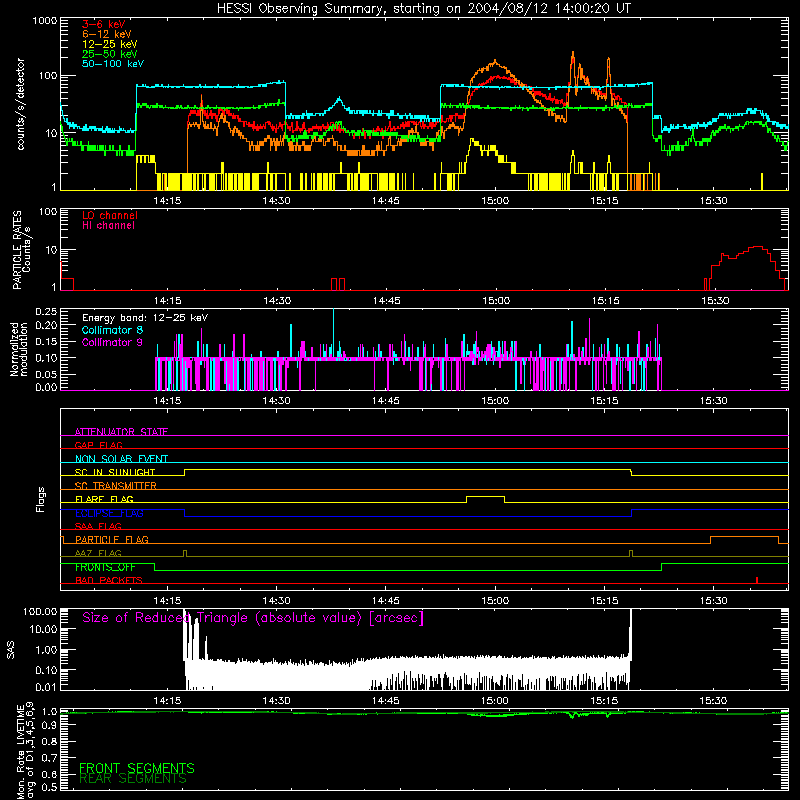
Task: Click the 100.00 value on SAS axis
Action: click(40, 611)
